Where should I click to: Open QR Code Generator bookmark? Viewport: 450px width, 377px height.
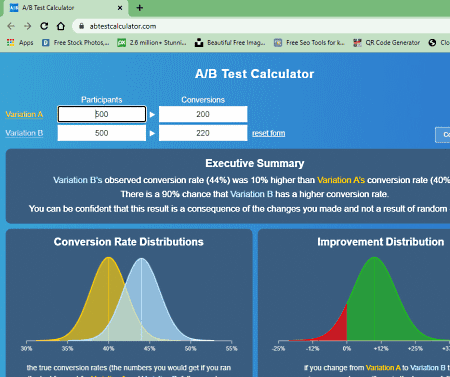pos(387,43)
